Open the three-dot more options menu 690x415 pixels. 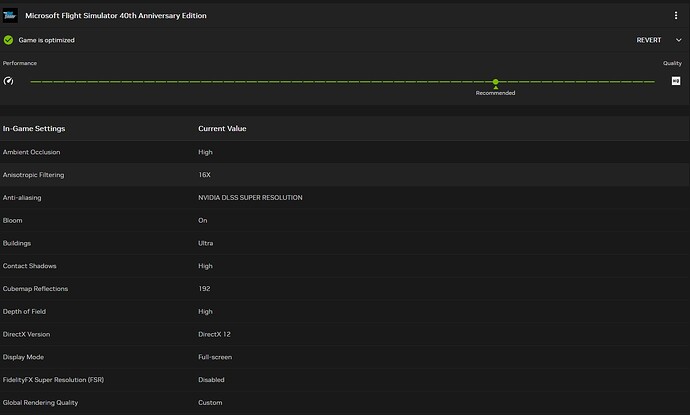(676, 15)
